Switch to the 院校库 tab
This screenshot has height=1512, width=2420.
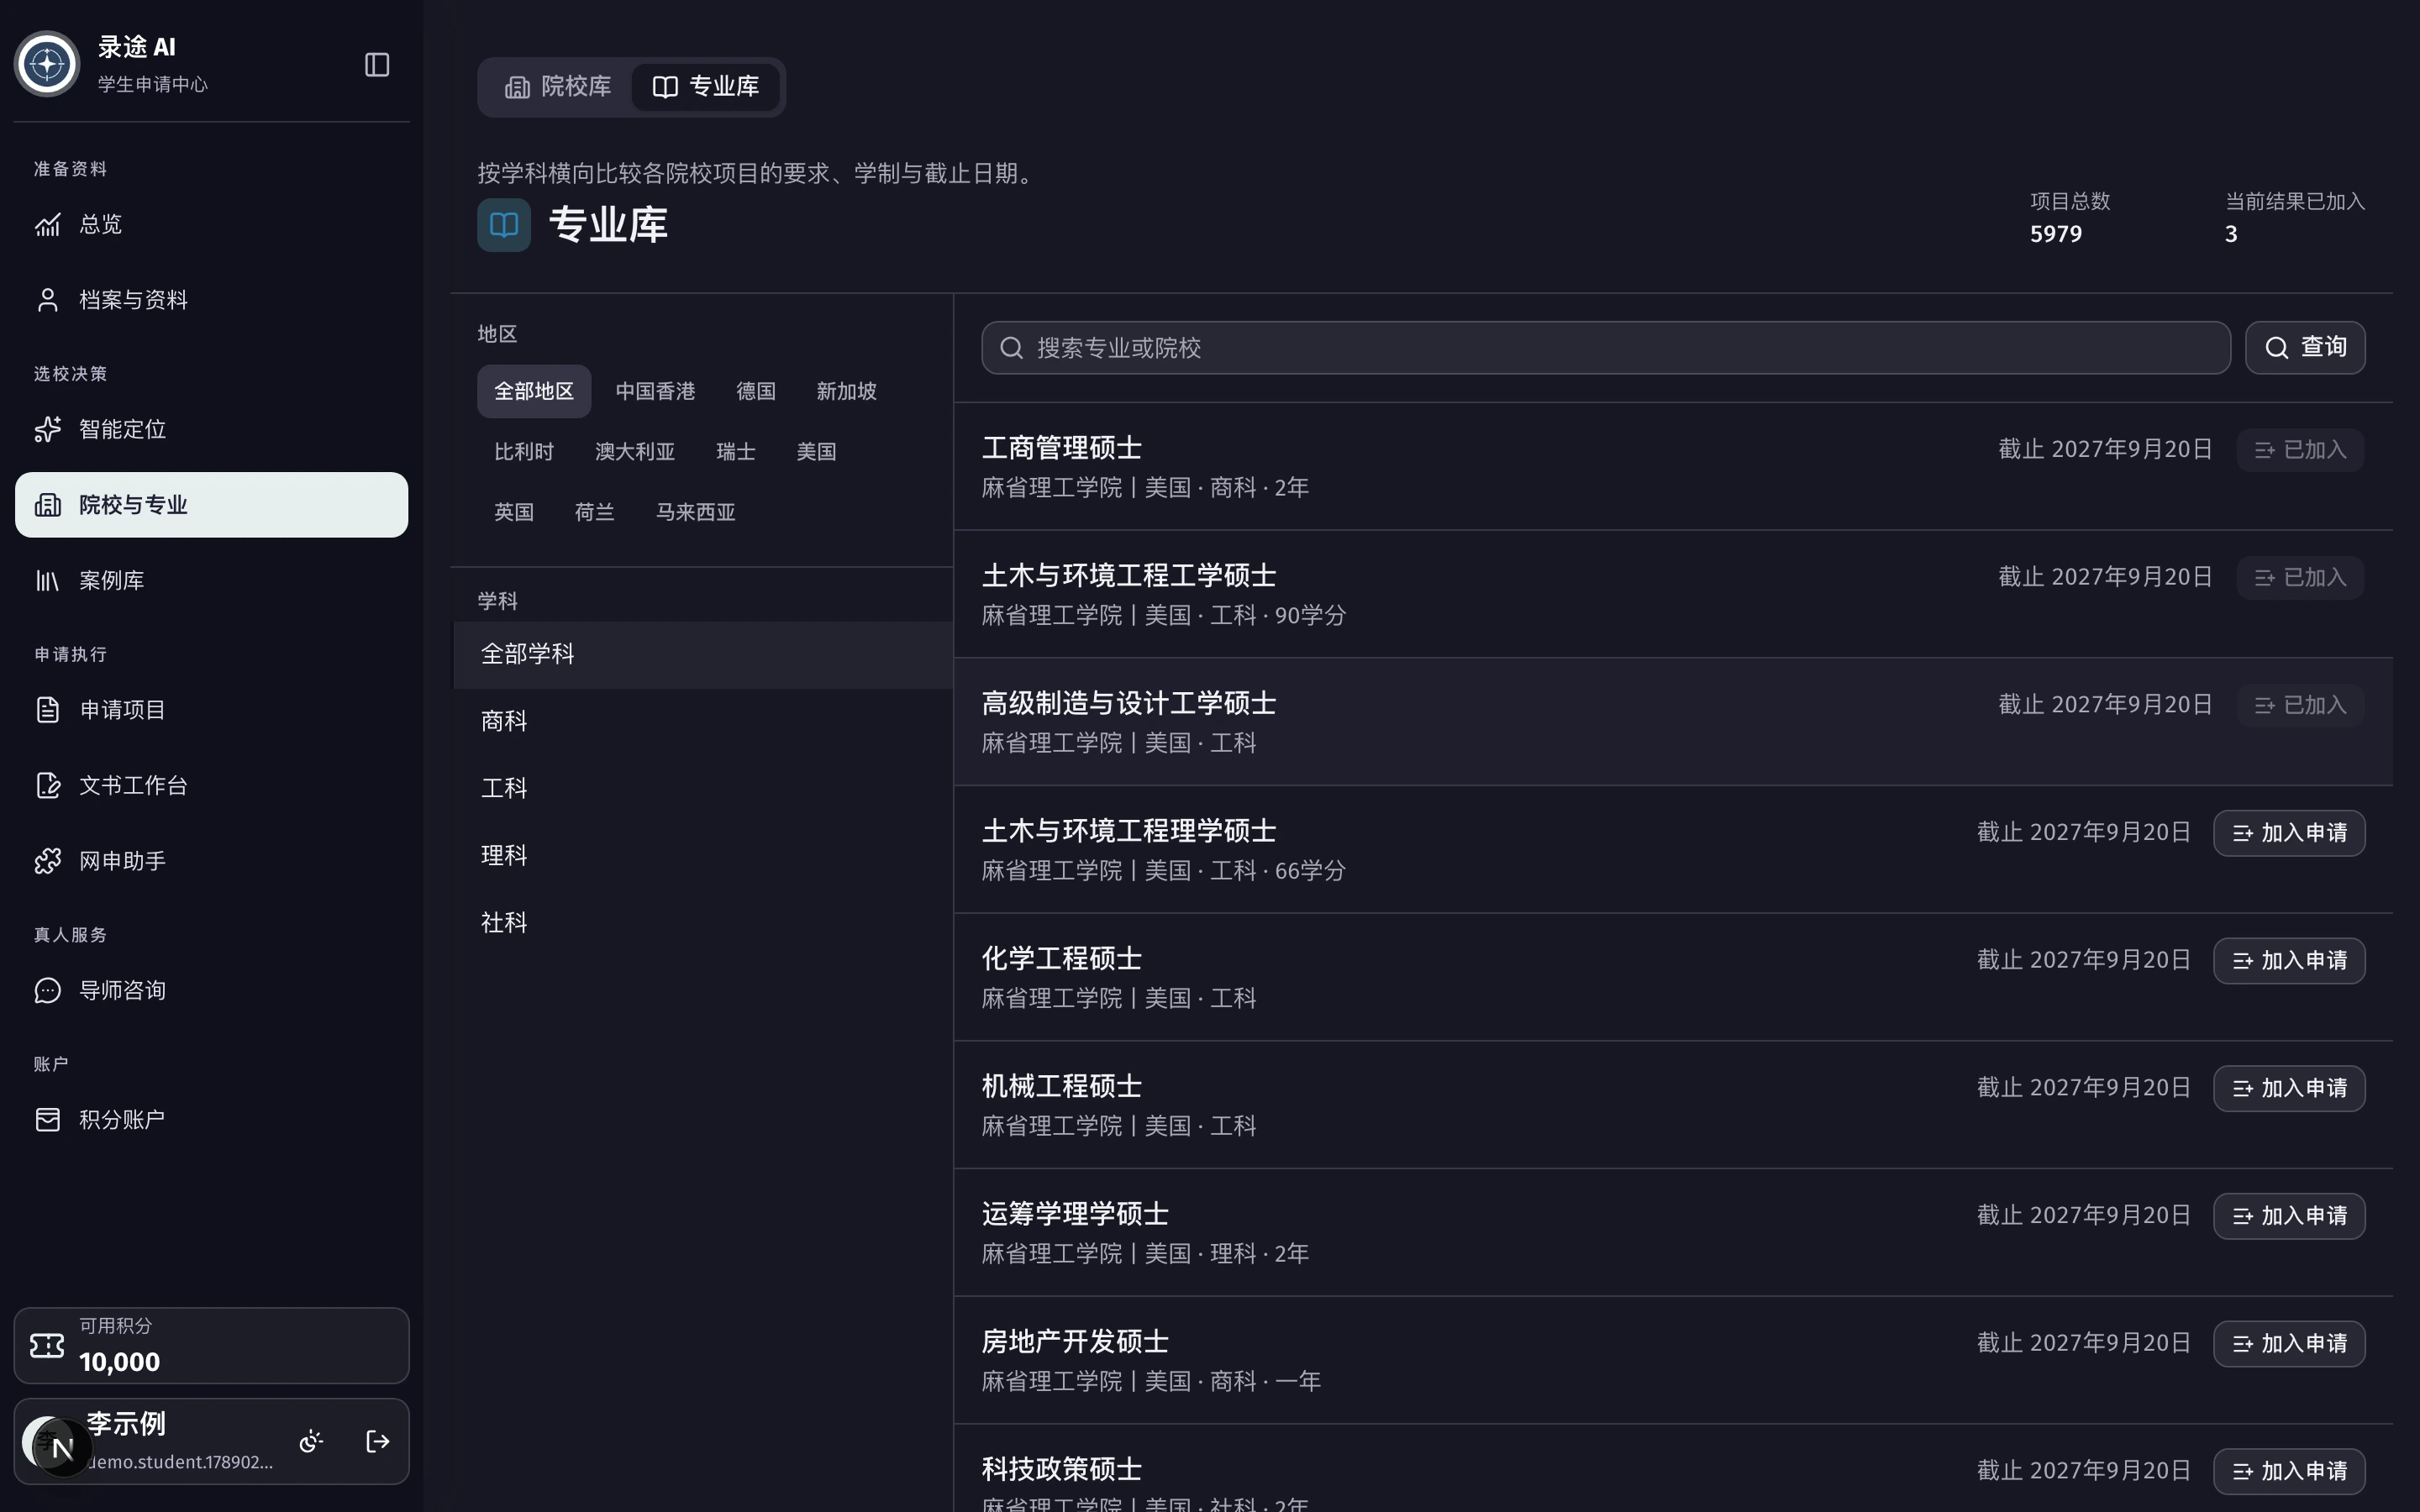pyautogui.click(x=558, y=87)
